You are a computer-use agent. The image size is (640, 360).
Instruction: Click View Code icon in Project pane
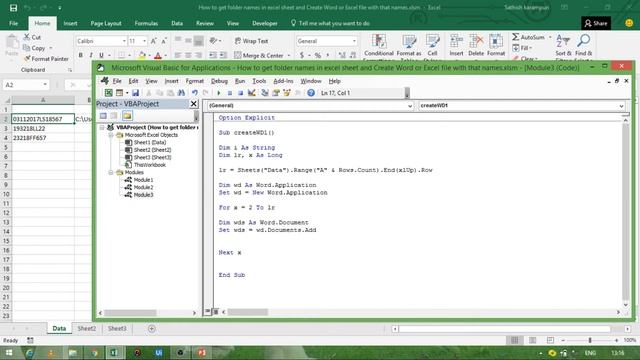click(103, 116)
